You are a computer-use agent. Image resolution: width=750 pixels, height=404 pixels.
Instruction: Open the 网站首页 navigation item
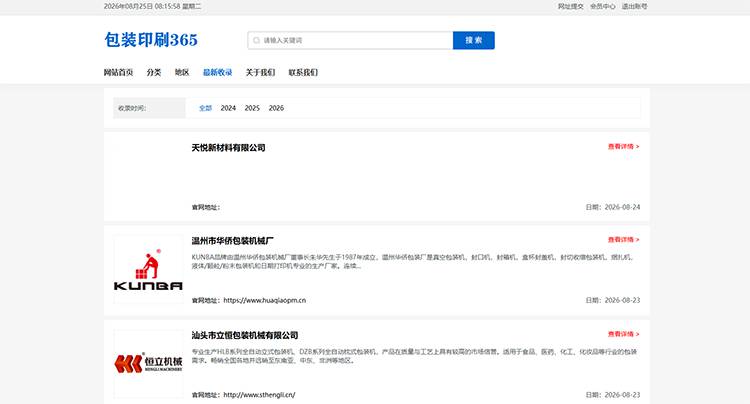tap(118, 72)
